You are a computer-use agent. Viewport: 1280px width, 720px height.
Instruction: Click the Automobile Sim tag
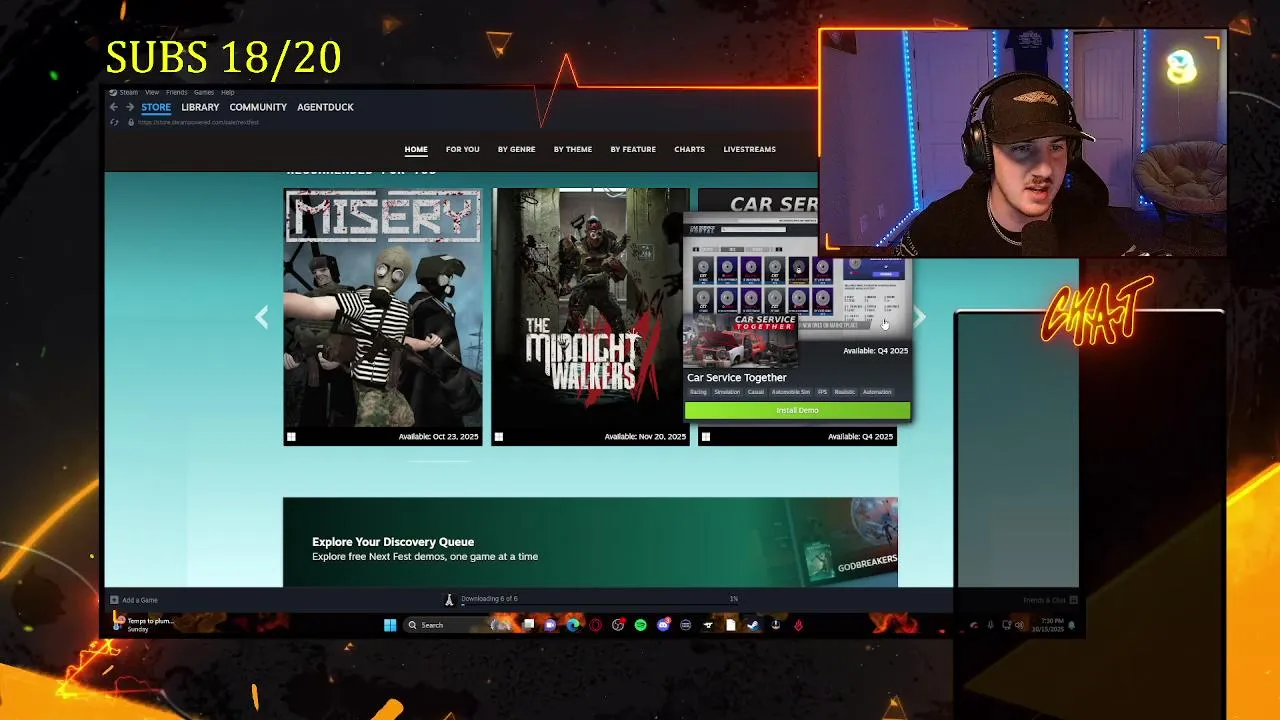[x=791, y=392]
